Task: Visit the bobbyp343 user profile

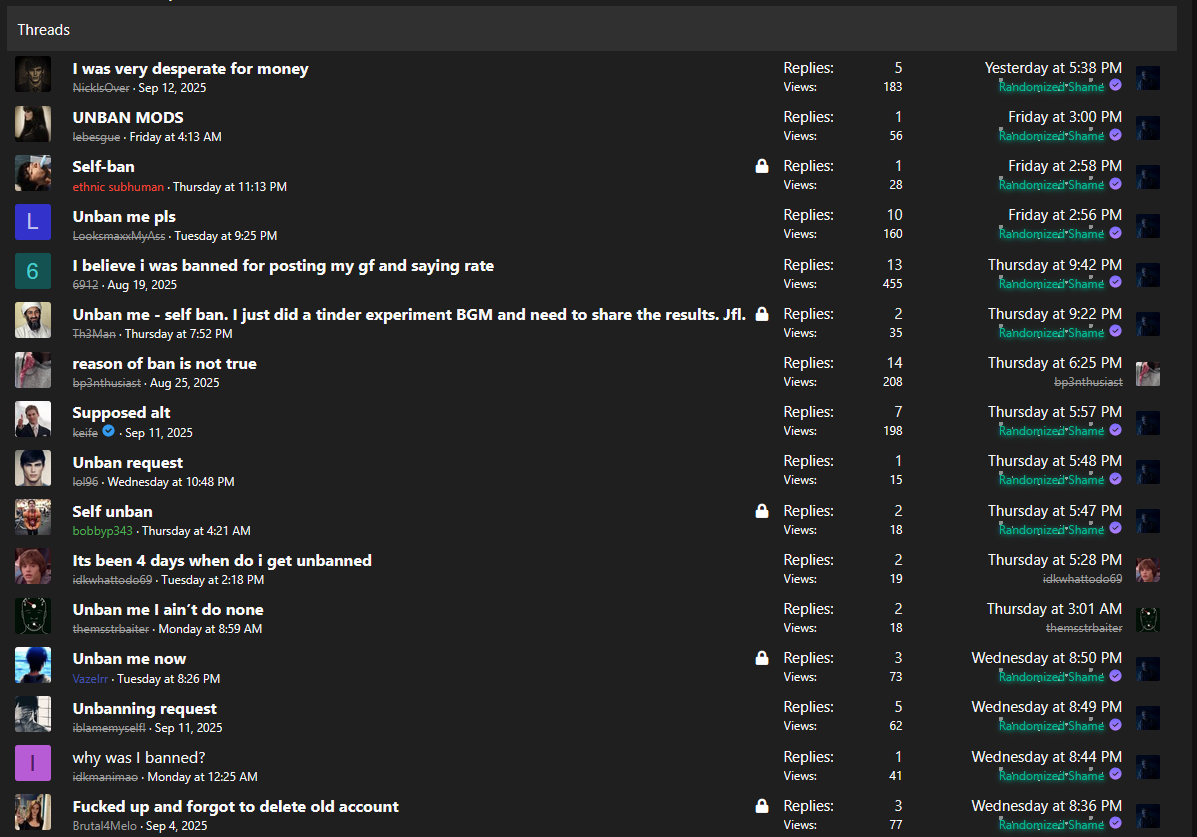Action: (102, 531)
